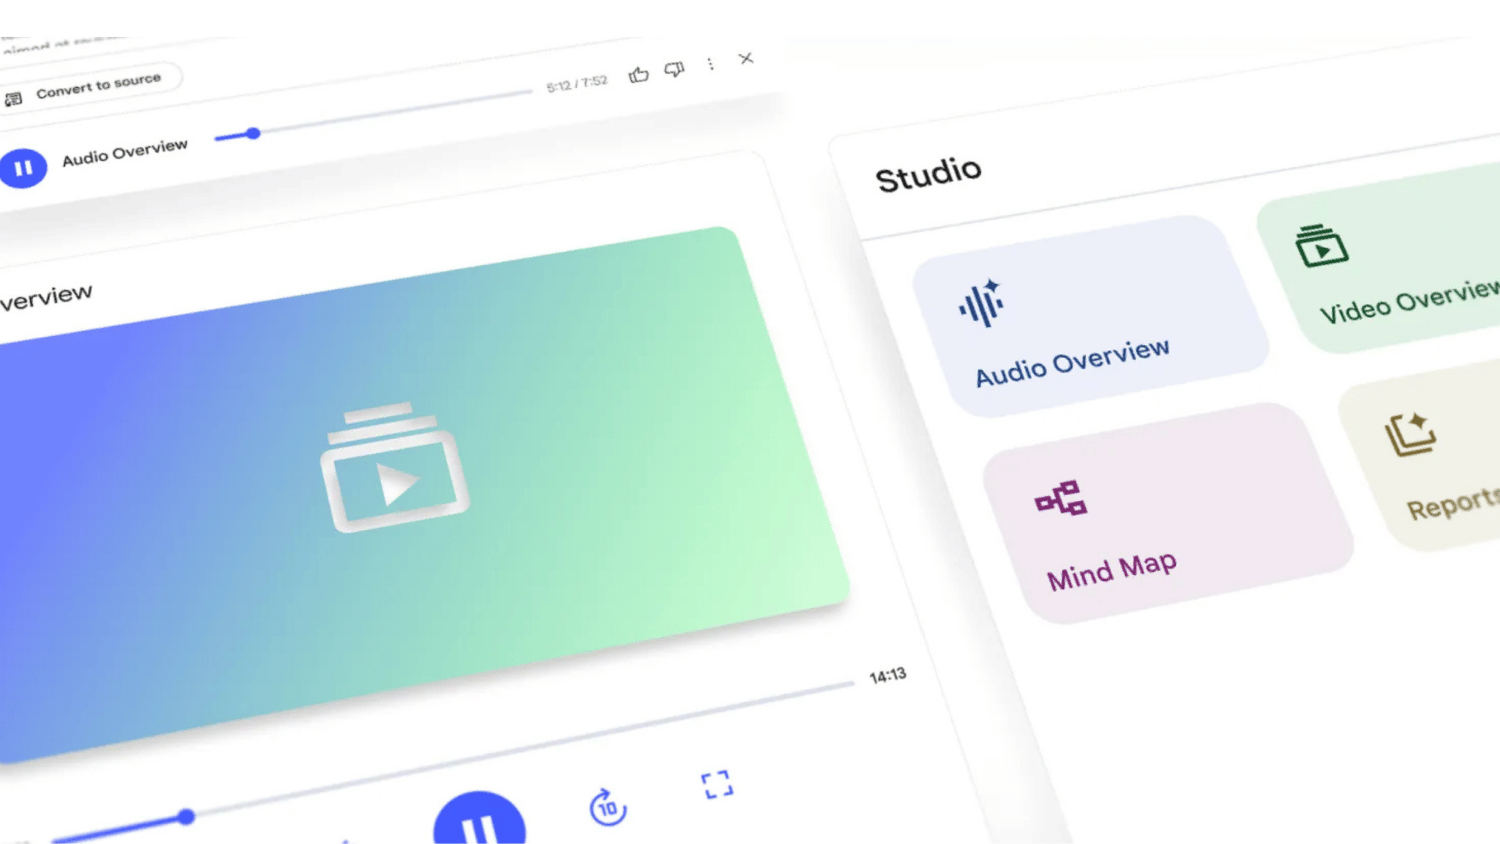Click the Convert to source icon
Image resolution: width=1500 pixels, height=844 pixels.
[14, 99]
